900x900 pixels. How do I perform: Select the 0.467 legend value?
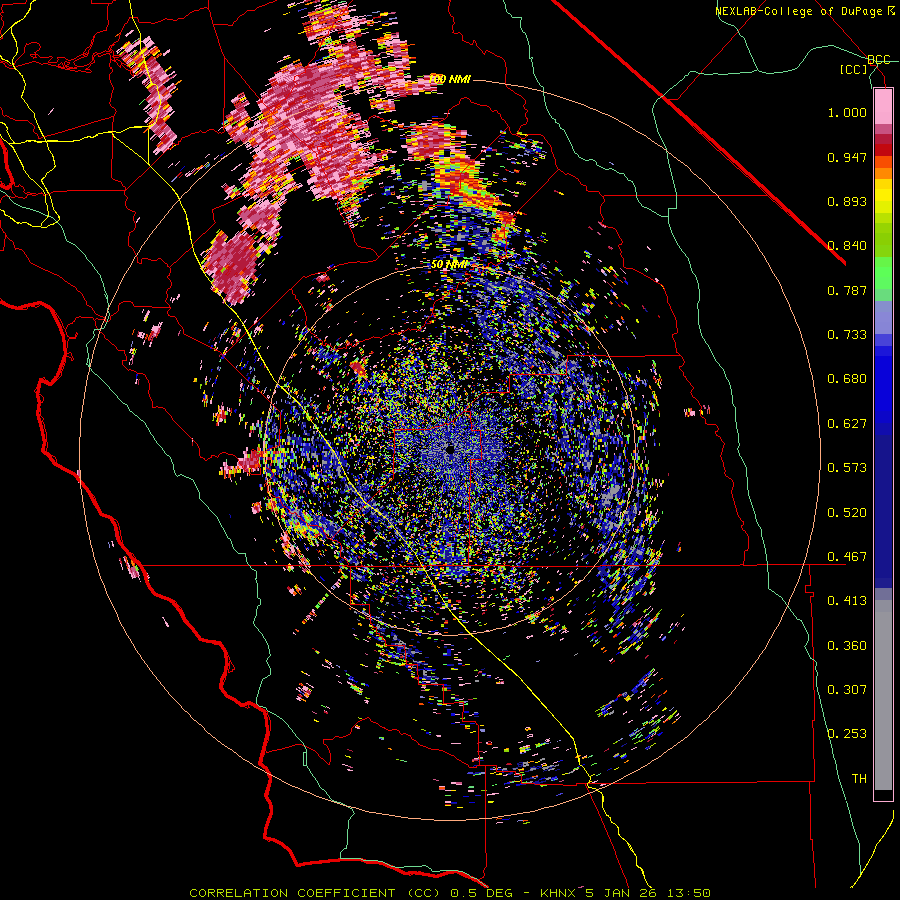click(x=847, y=557)
